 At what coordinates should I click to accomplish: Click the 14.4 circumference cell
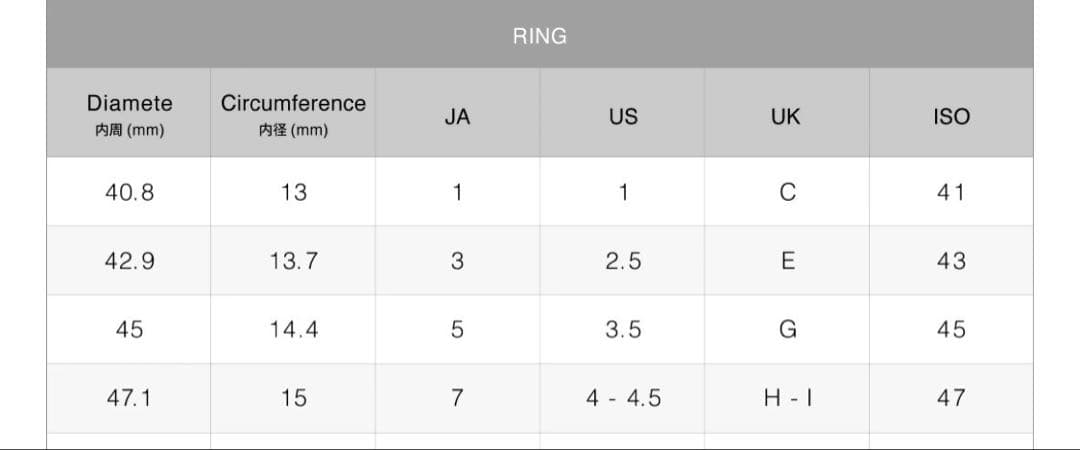click(x=293, y=329)
